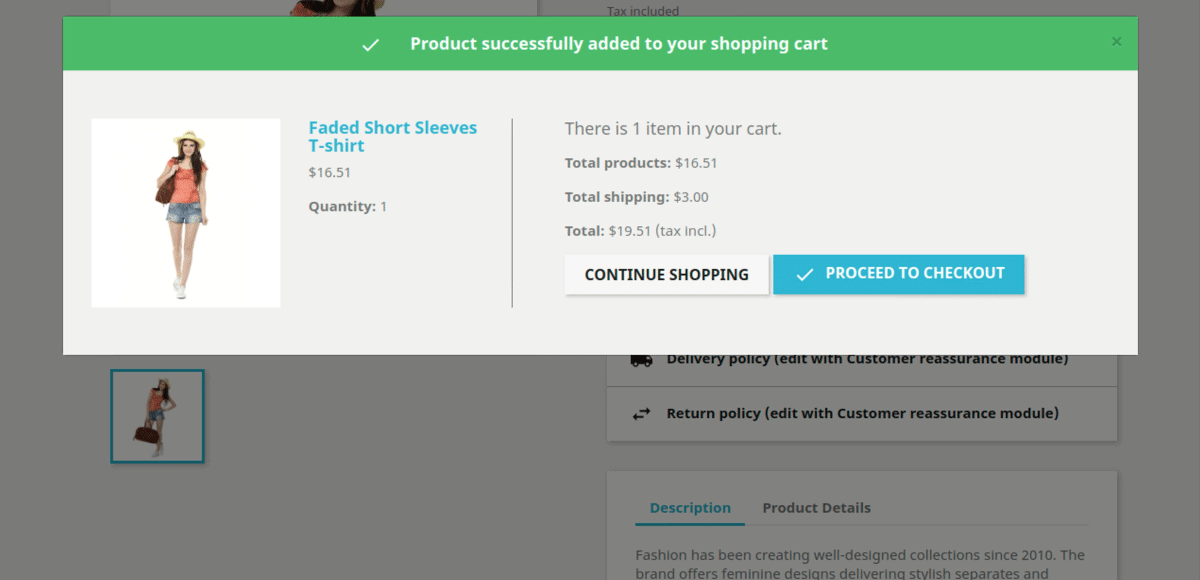This screenshot has height=580, width=1200.
Task: Click the return policy arrows icon
Action: pyautogui.click(x=642, y=413)
